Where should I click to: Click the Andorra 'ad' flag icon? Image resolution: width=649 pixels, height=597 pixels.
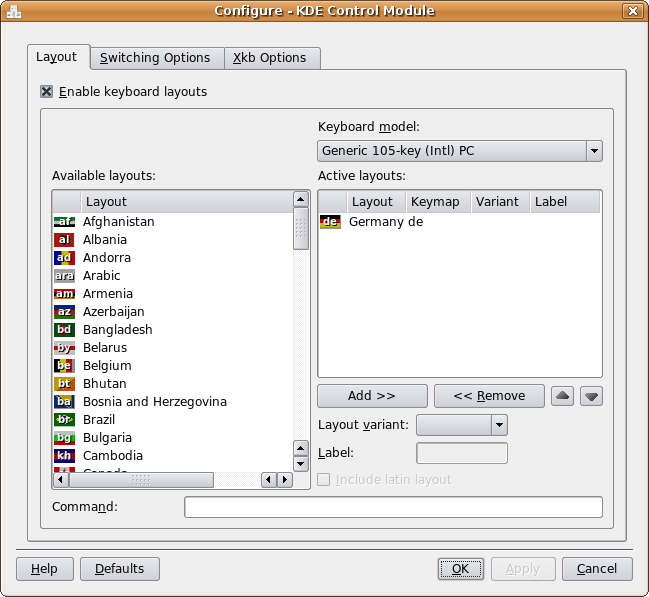click(x=64, y=258)
